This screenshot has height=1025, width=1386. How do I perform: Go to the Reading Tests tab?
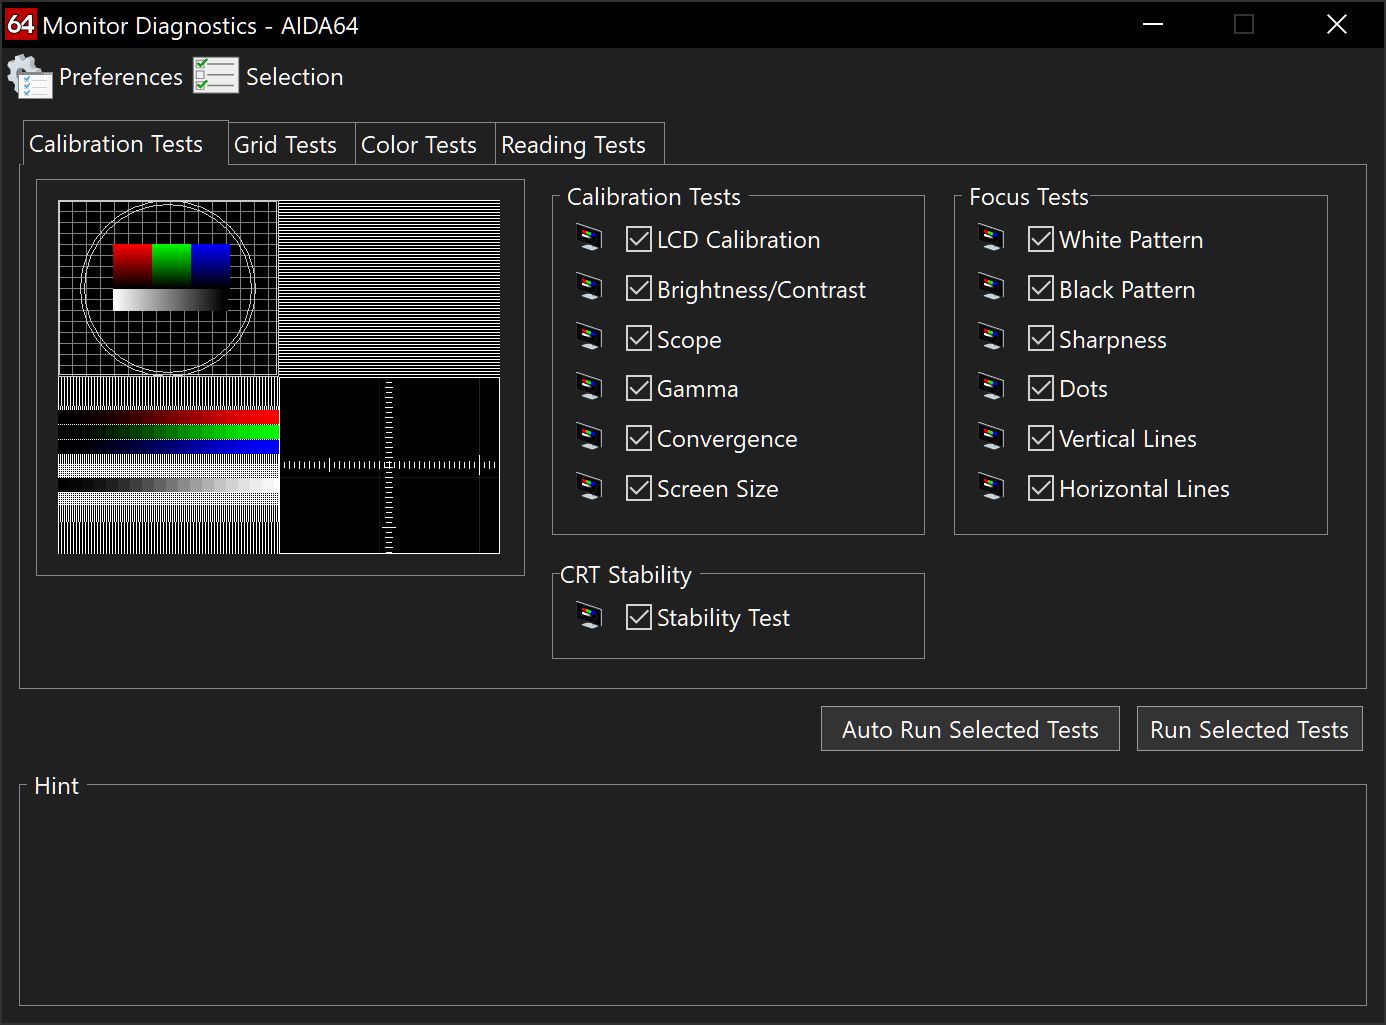point(573,145)
